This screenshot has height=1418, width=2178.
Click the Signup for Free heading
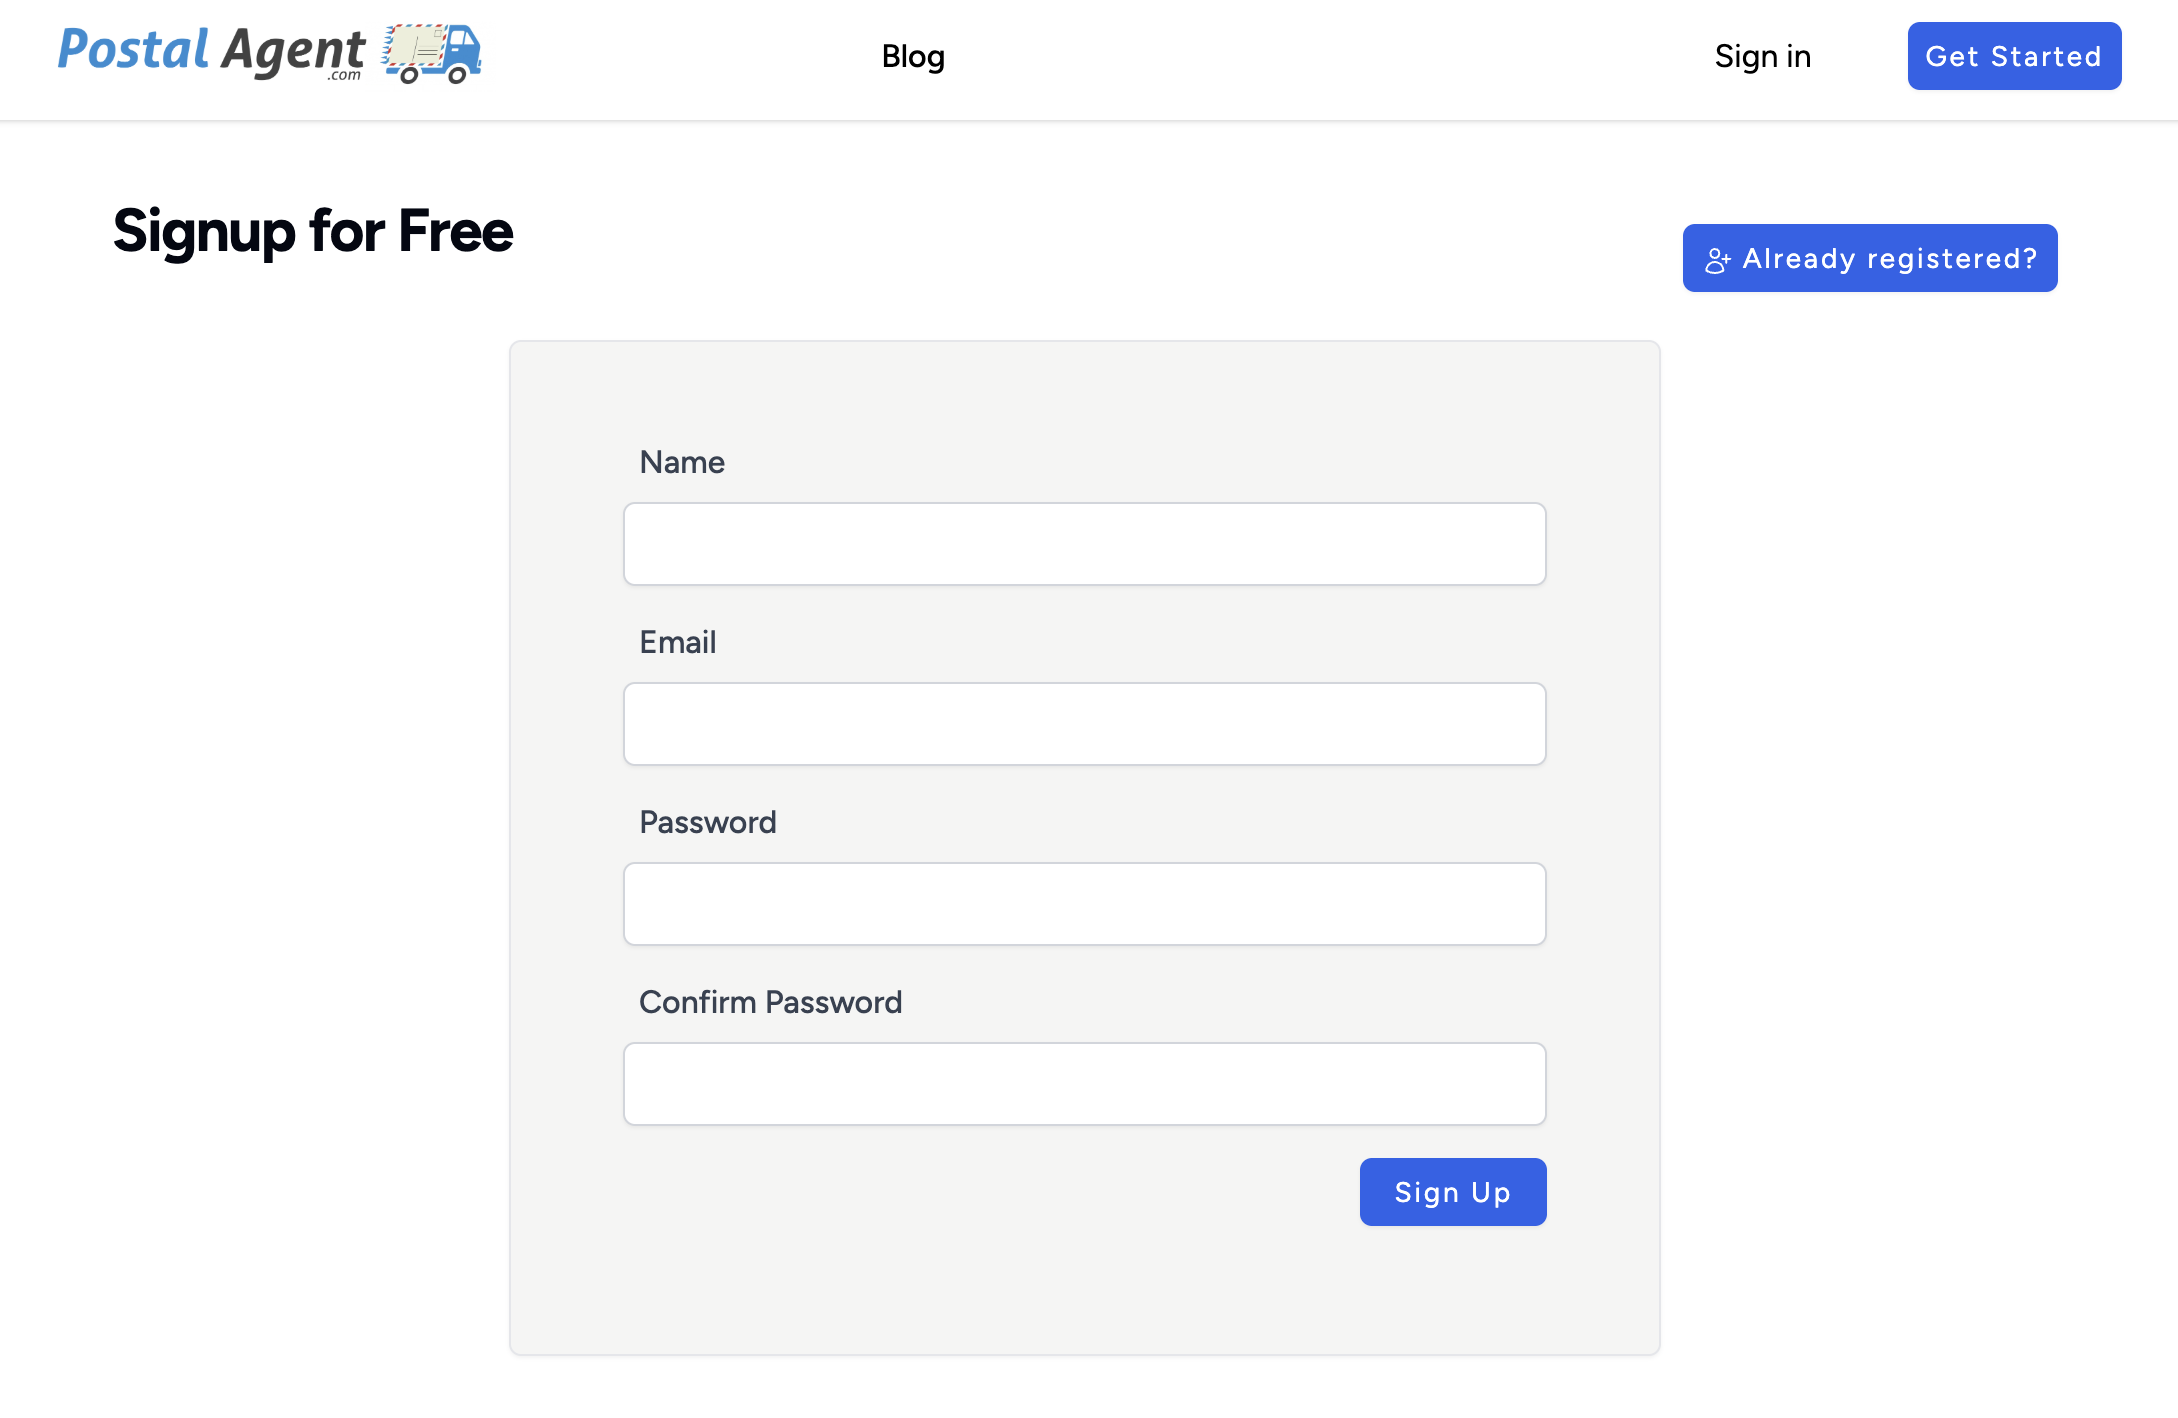coord(312,231)
